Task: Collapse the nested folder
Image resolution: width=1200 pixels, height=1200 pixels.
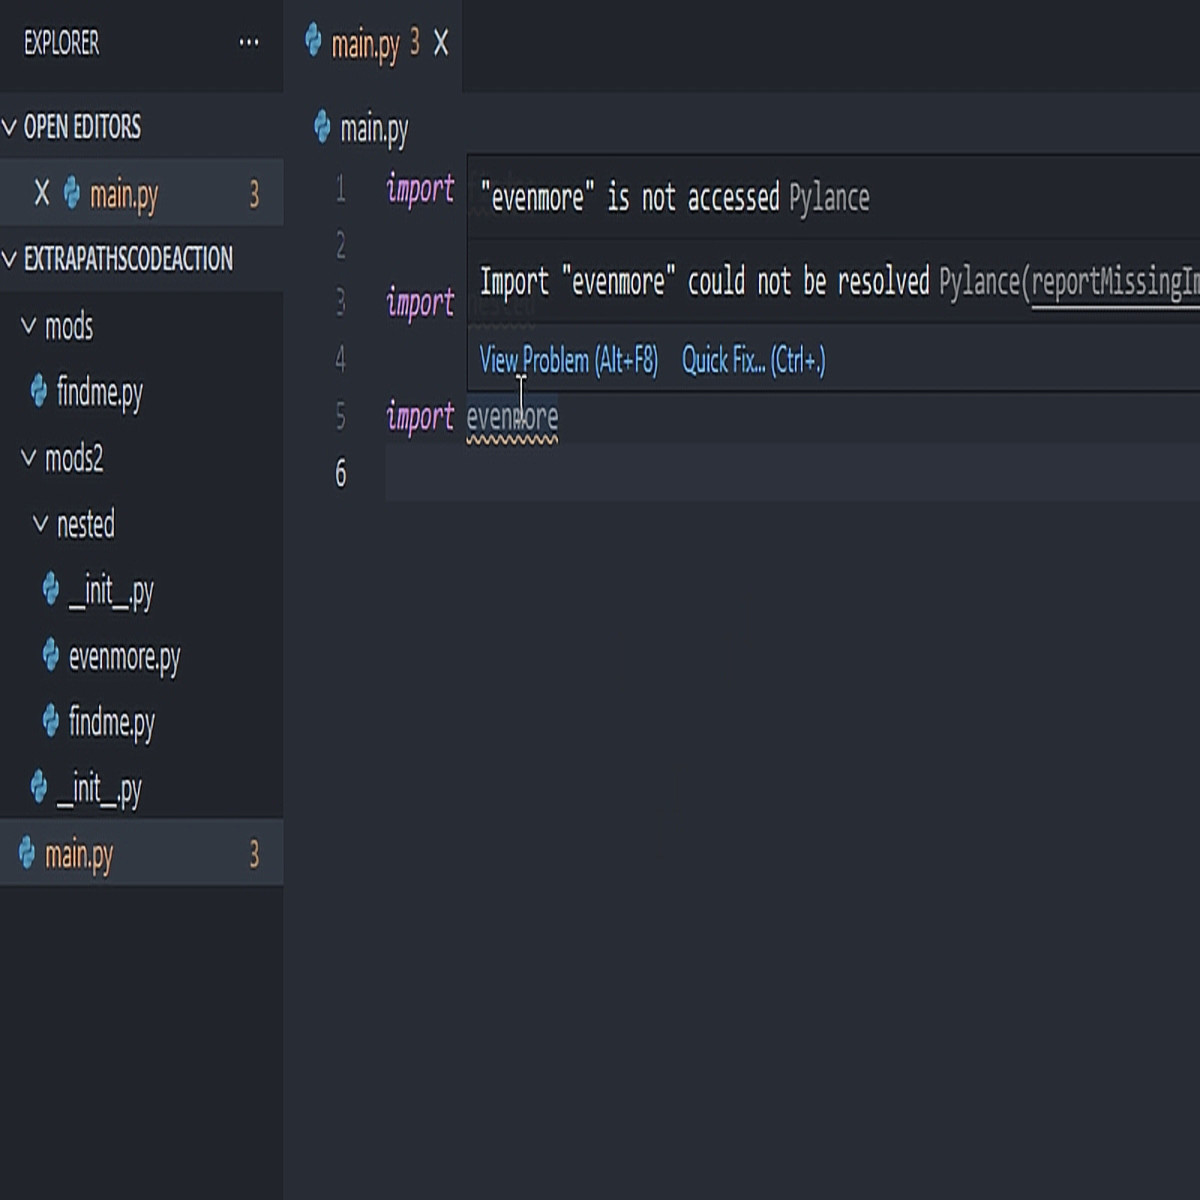Action: [40, 524]
